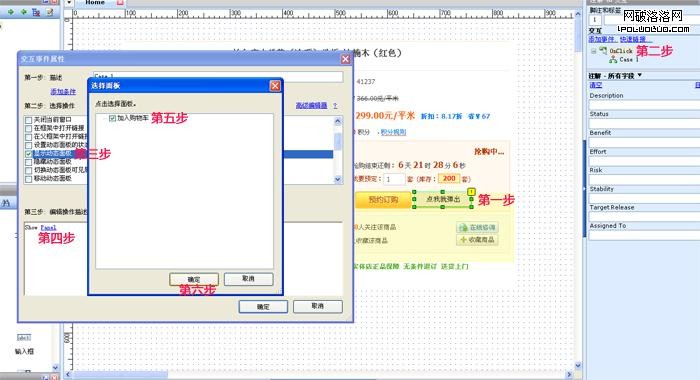
Task: Click the 清空 link in annotations pane
Action: [596, 85]
